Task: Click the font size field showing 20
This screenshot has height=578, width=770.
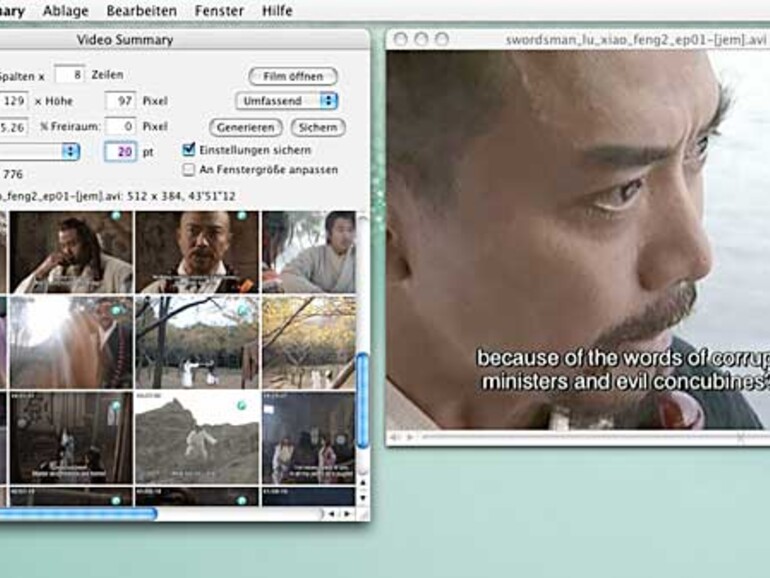Action: tap(120, 151)
